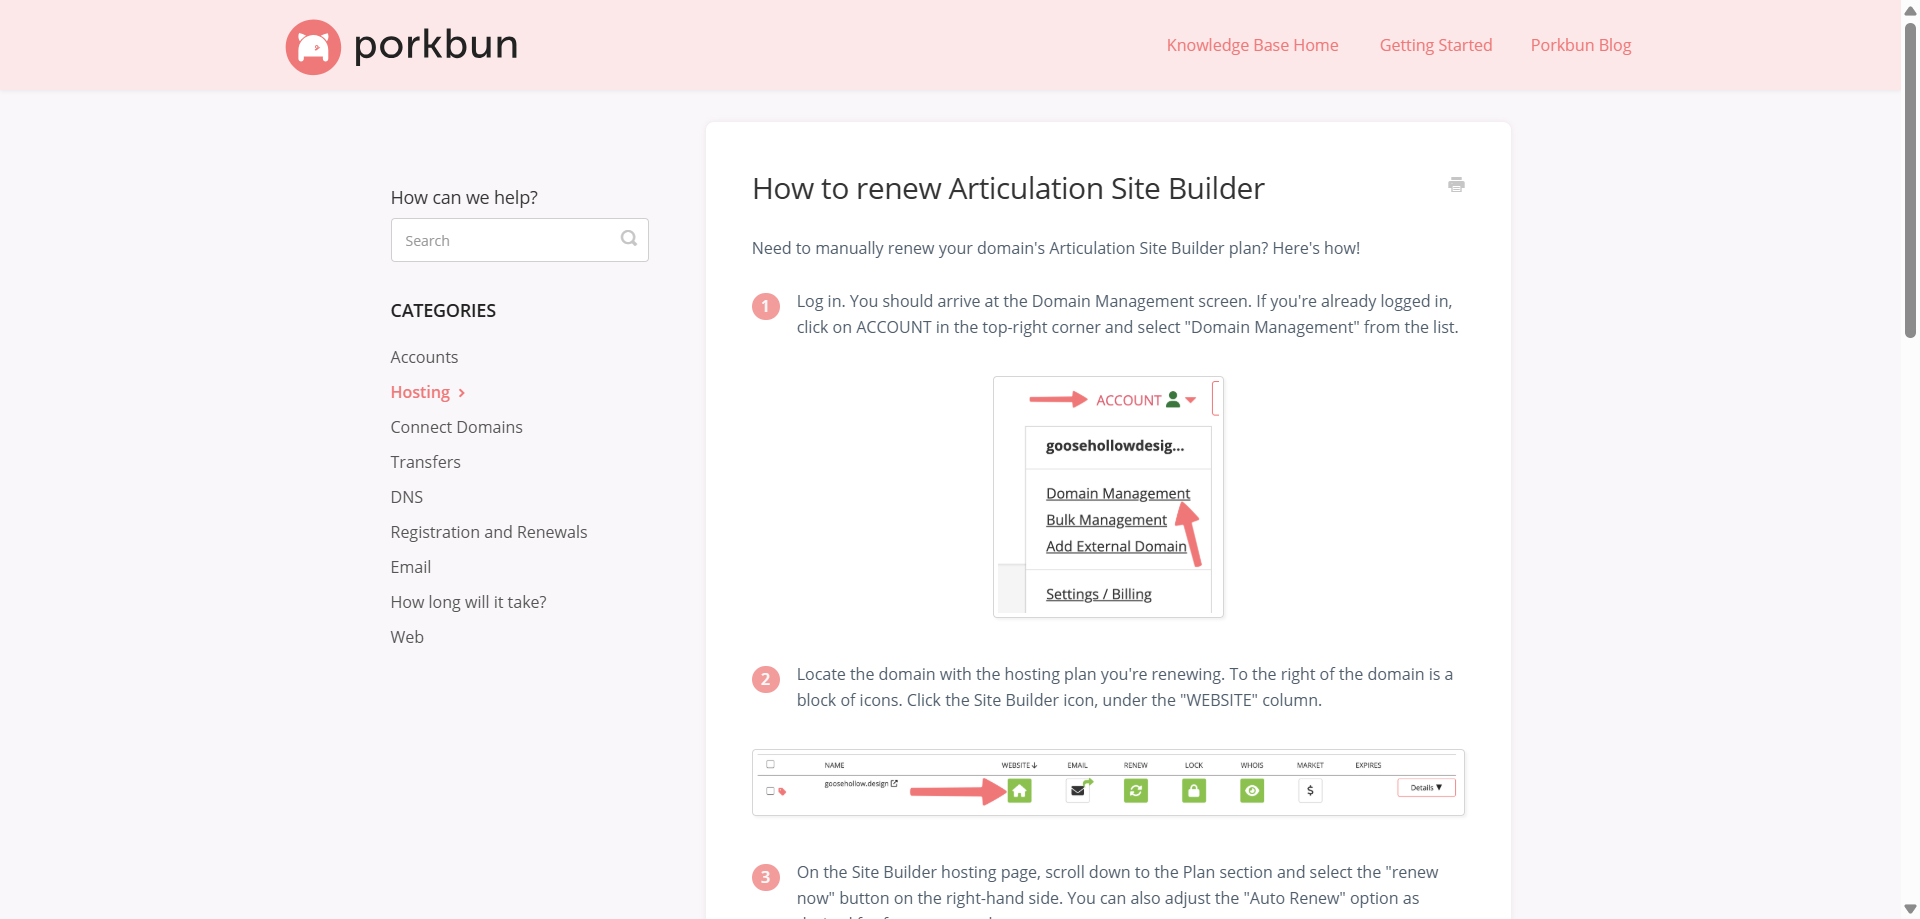Open the Knowledge Base Home link
Viewport: 1920px width, 919px height.
[x=1252, y=45]
